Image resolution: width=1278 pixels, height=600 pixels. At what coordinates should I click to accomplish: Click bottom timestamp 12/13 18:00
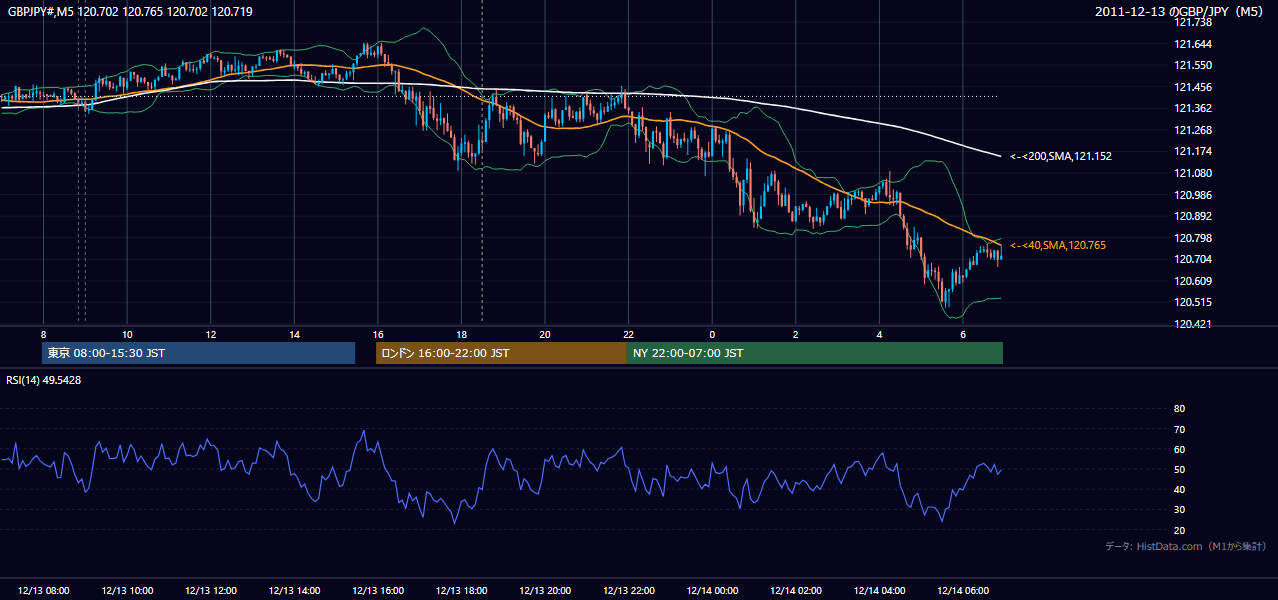461,591
